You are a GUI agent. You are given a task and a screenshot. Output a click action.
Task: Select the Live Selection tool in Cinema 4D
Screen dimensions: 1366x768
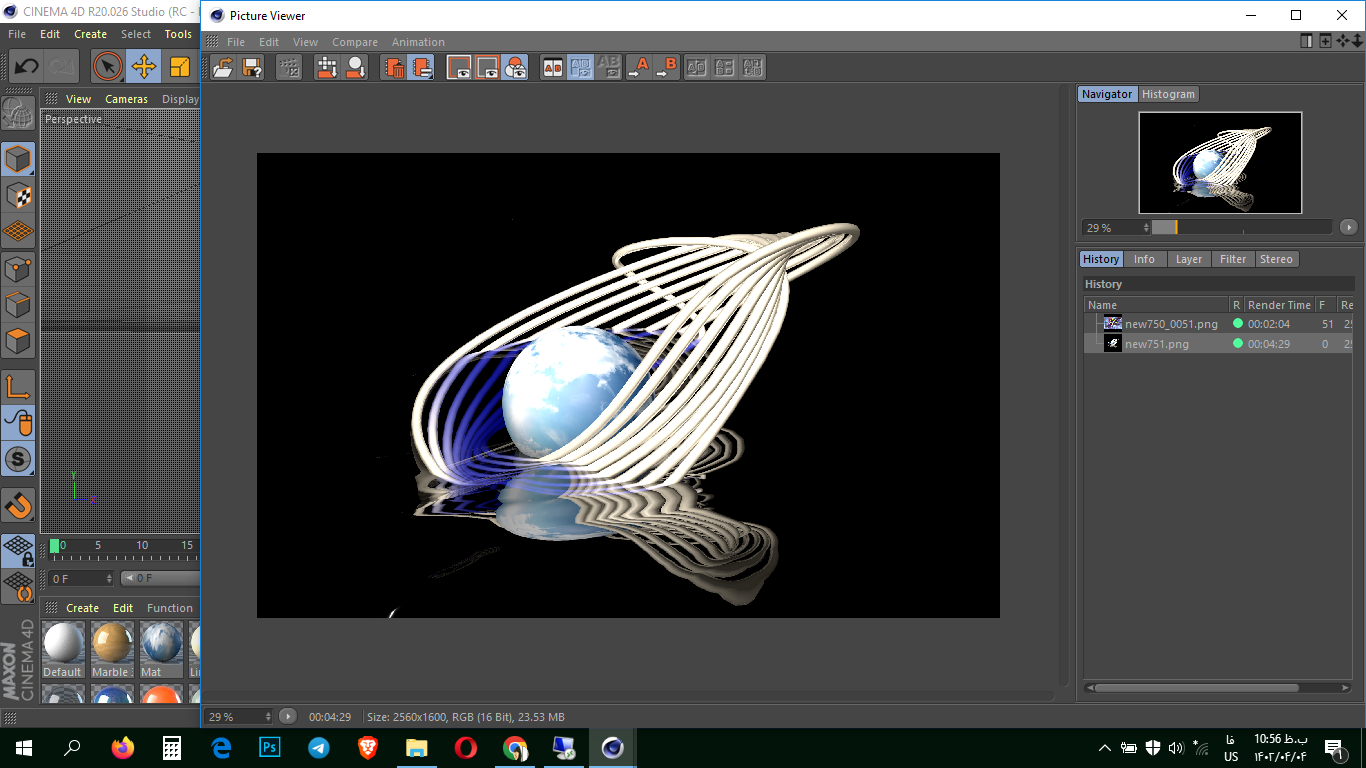pos(107,67)
